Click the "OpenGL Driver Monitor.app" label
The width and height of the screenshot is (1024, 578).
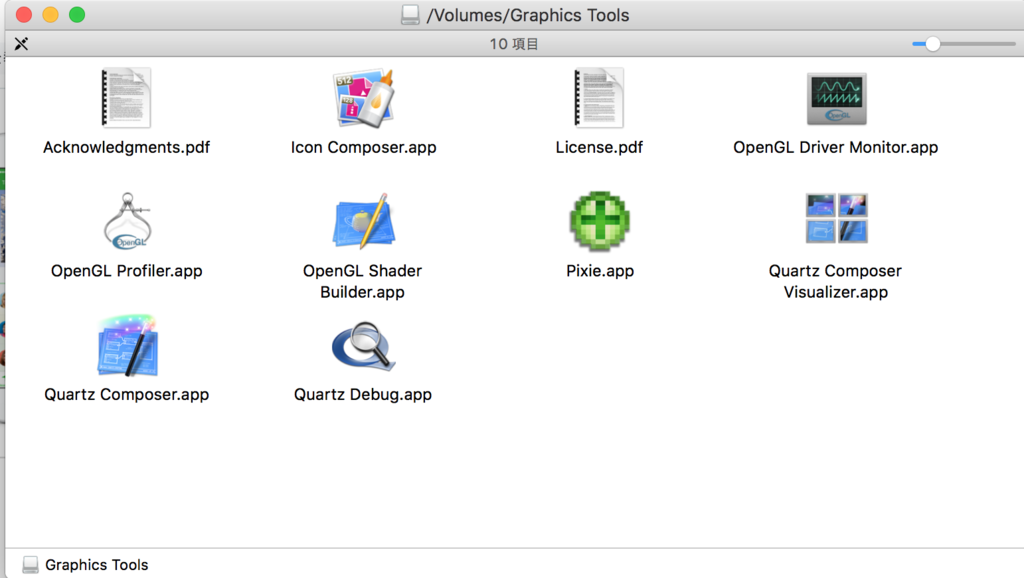point(836,148)
